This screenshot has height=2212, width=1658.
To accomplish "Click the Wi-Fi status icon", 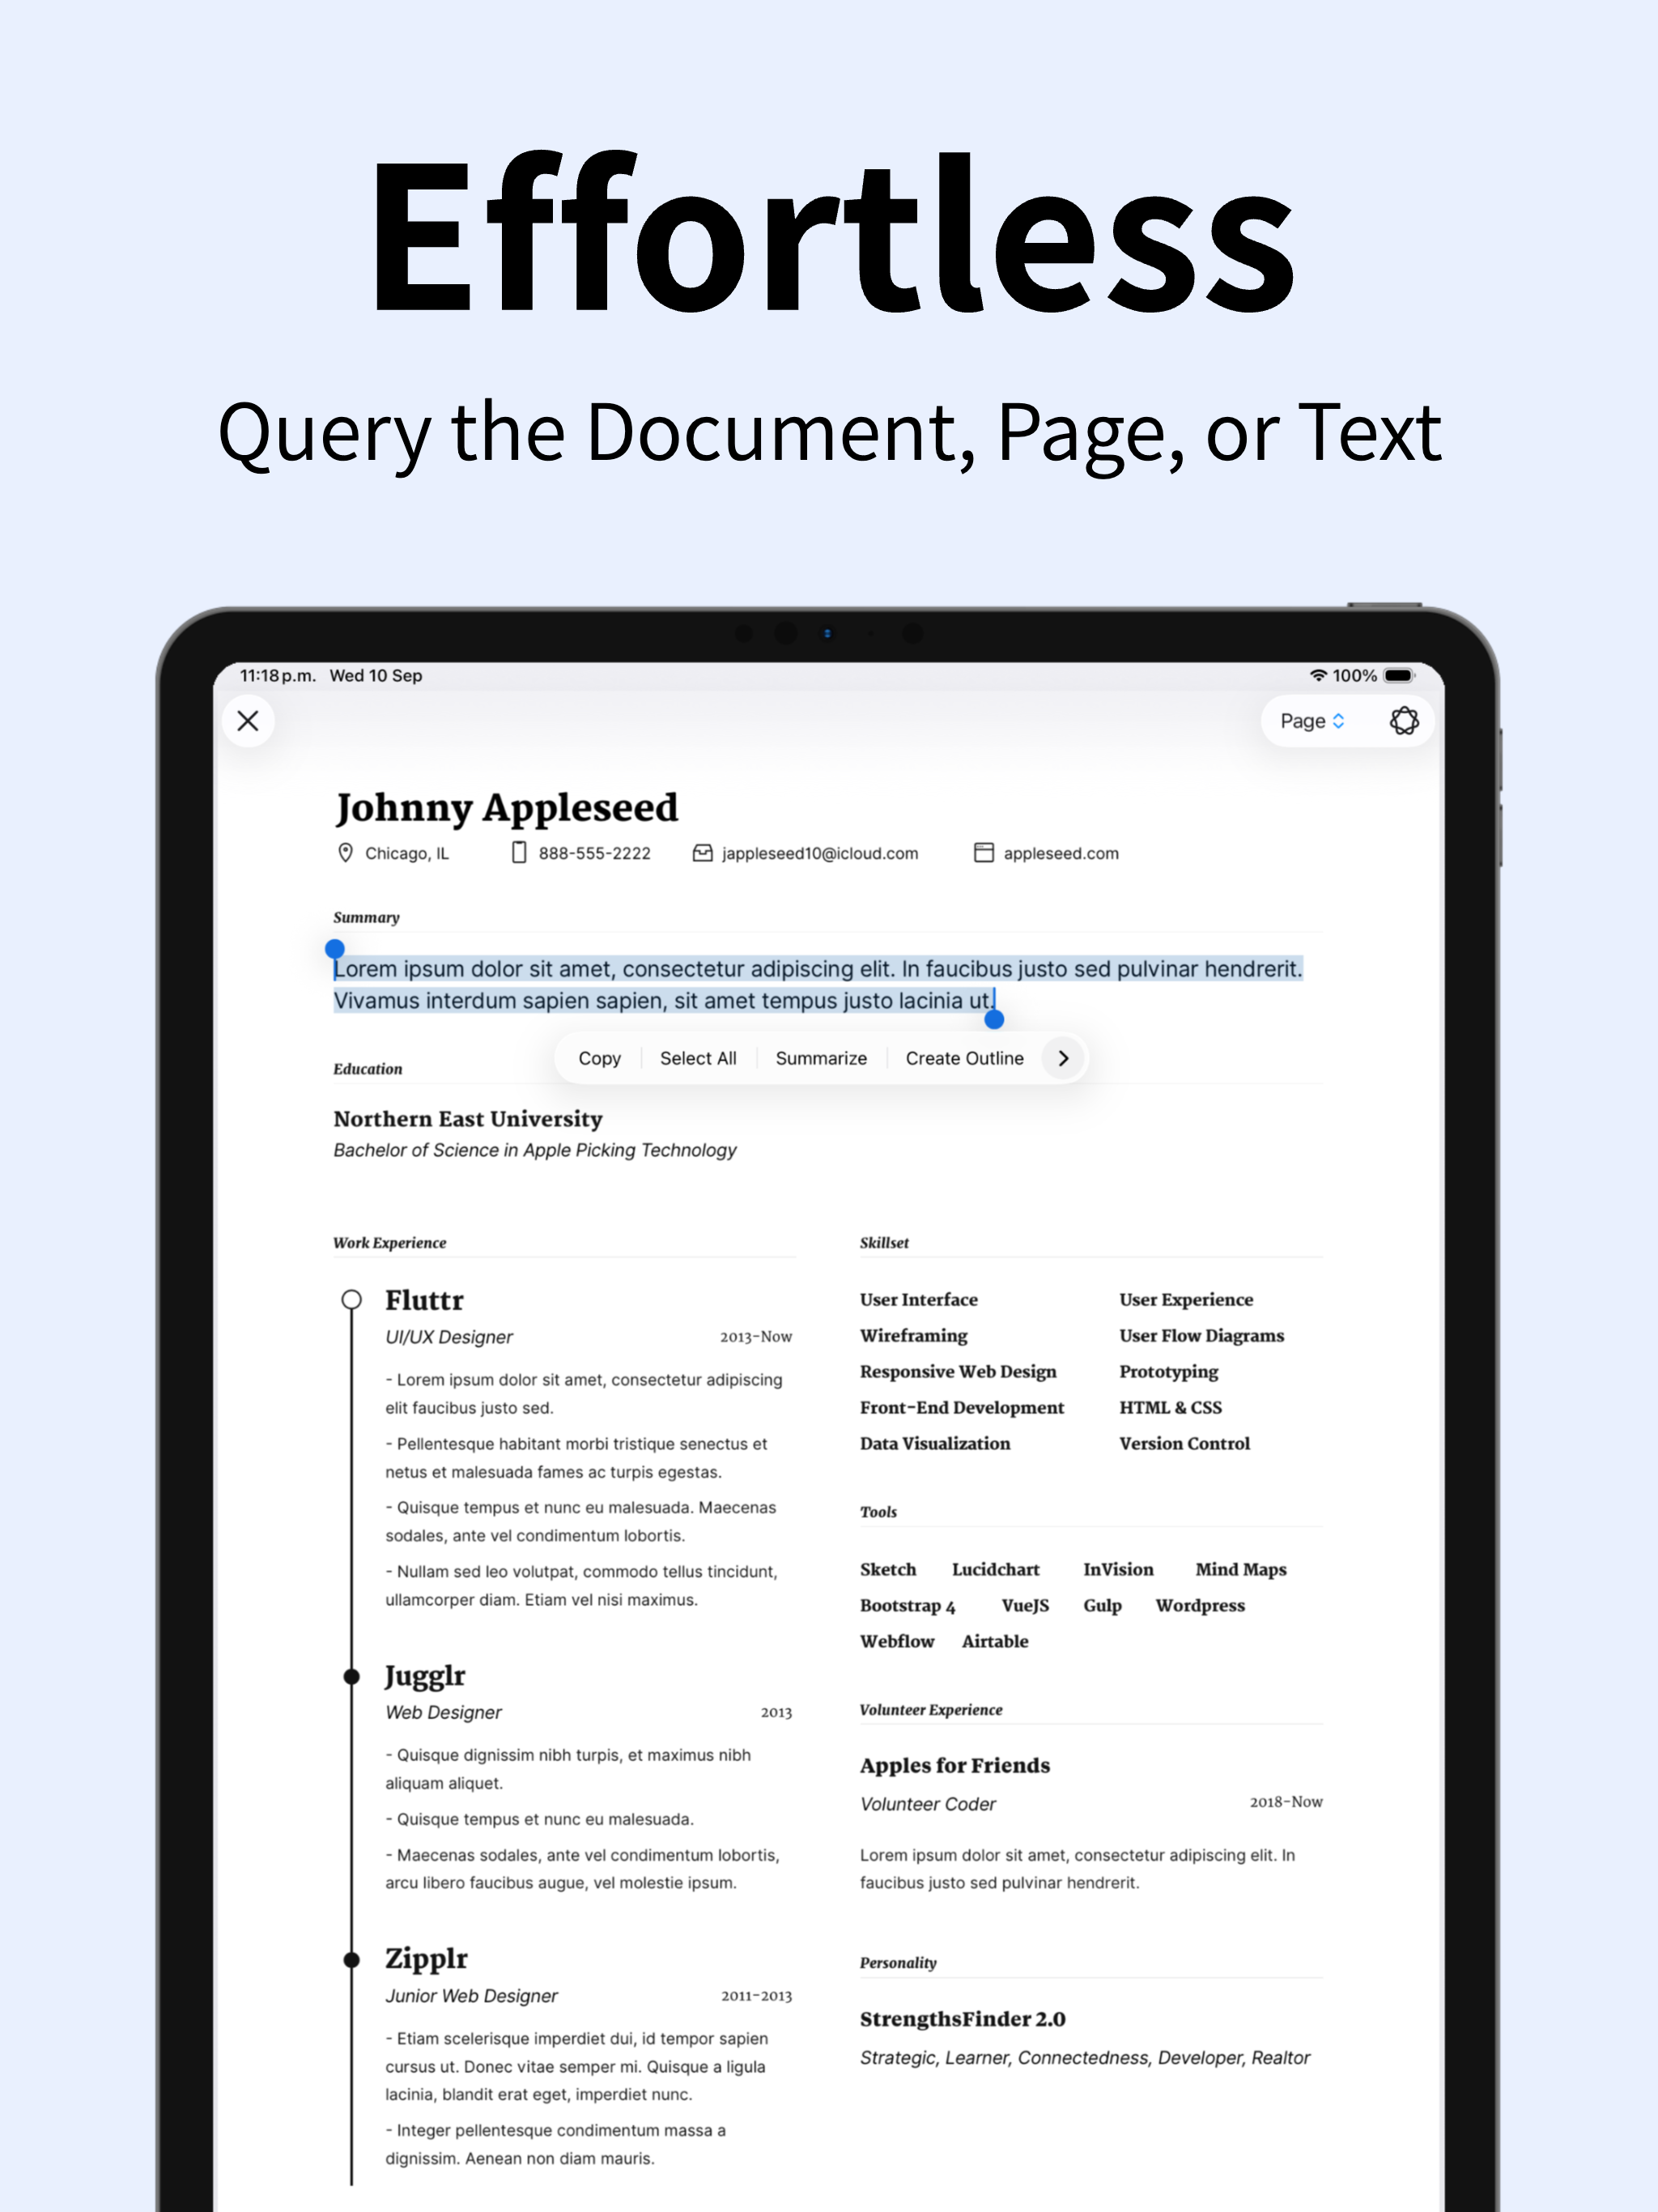I will click(x=1318, y=676).
